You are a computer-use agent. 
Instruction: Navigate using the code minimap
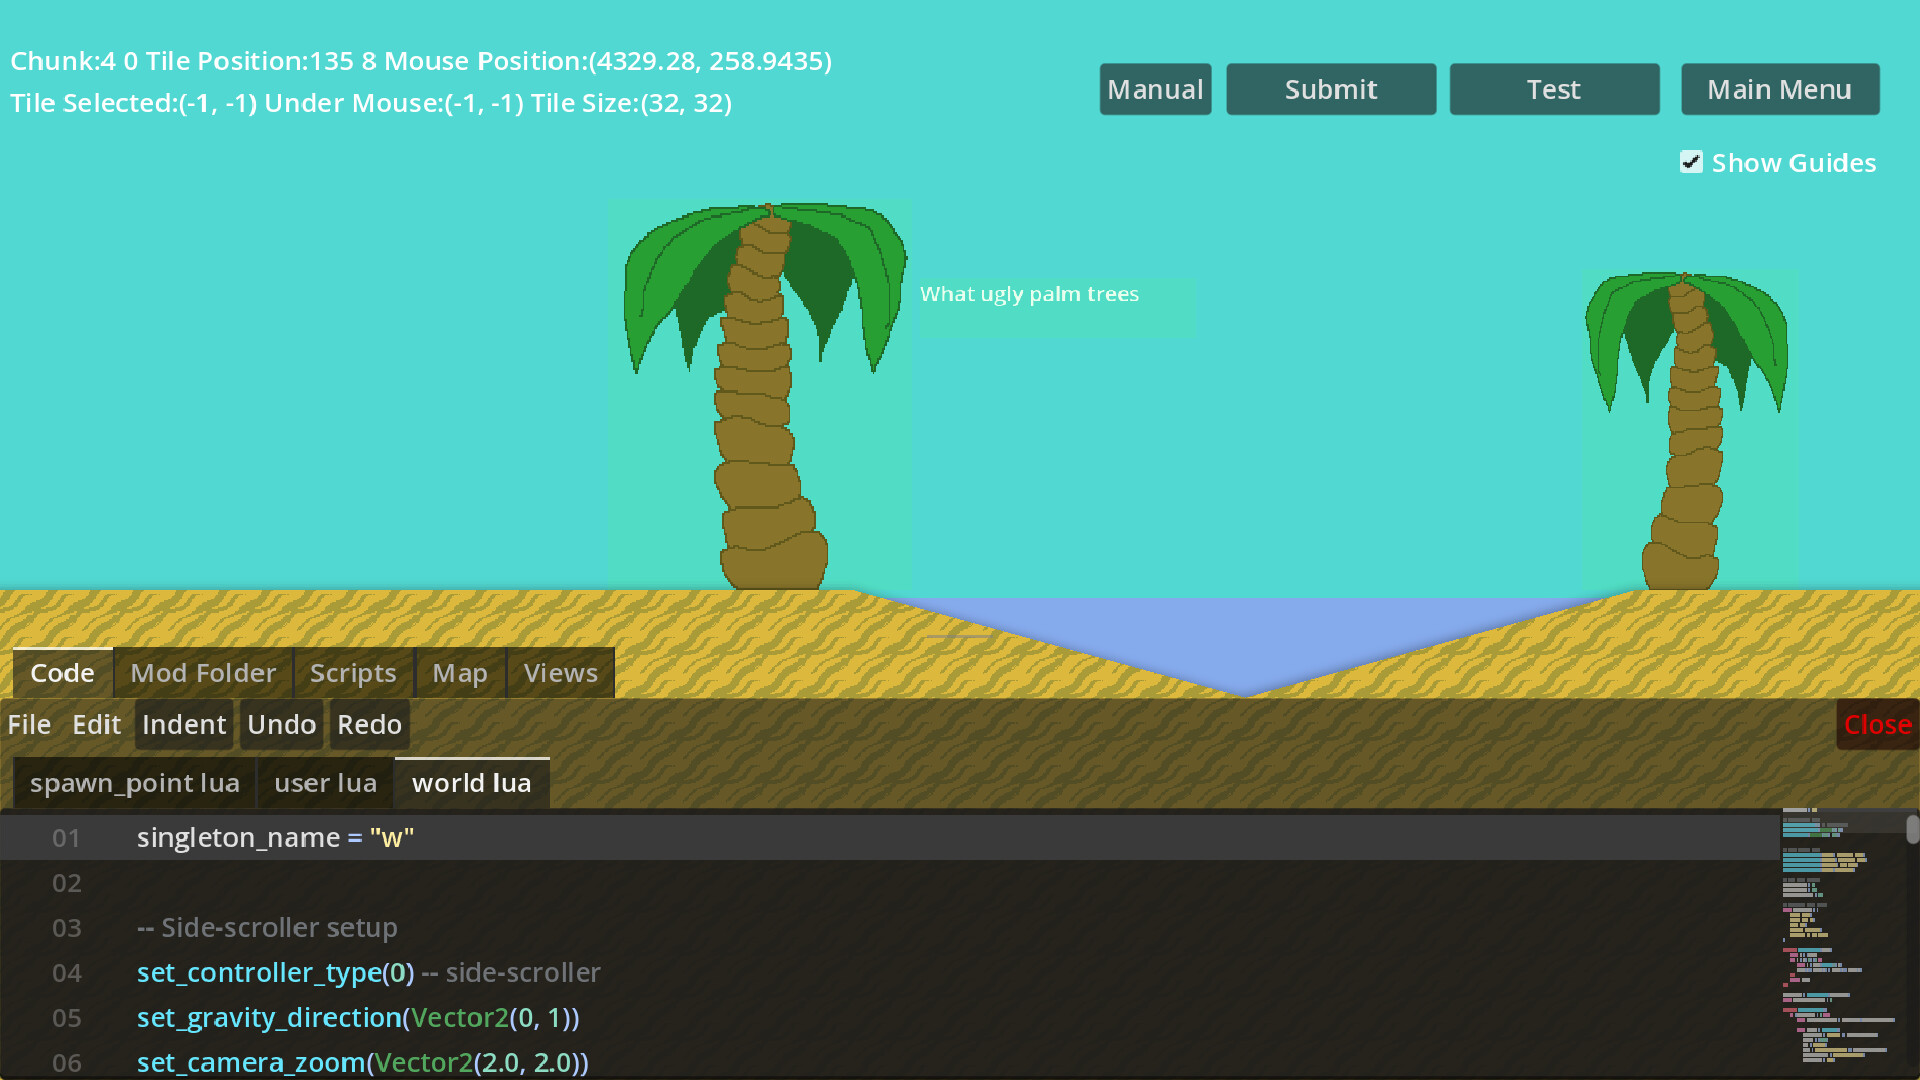(x=1840, y=940)
